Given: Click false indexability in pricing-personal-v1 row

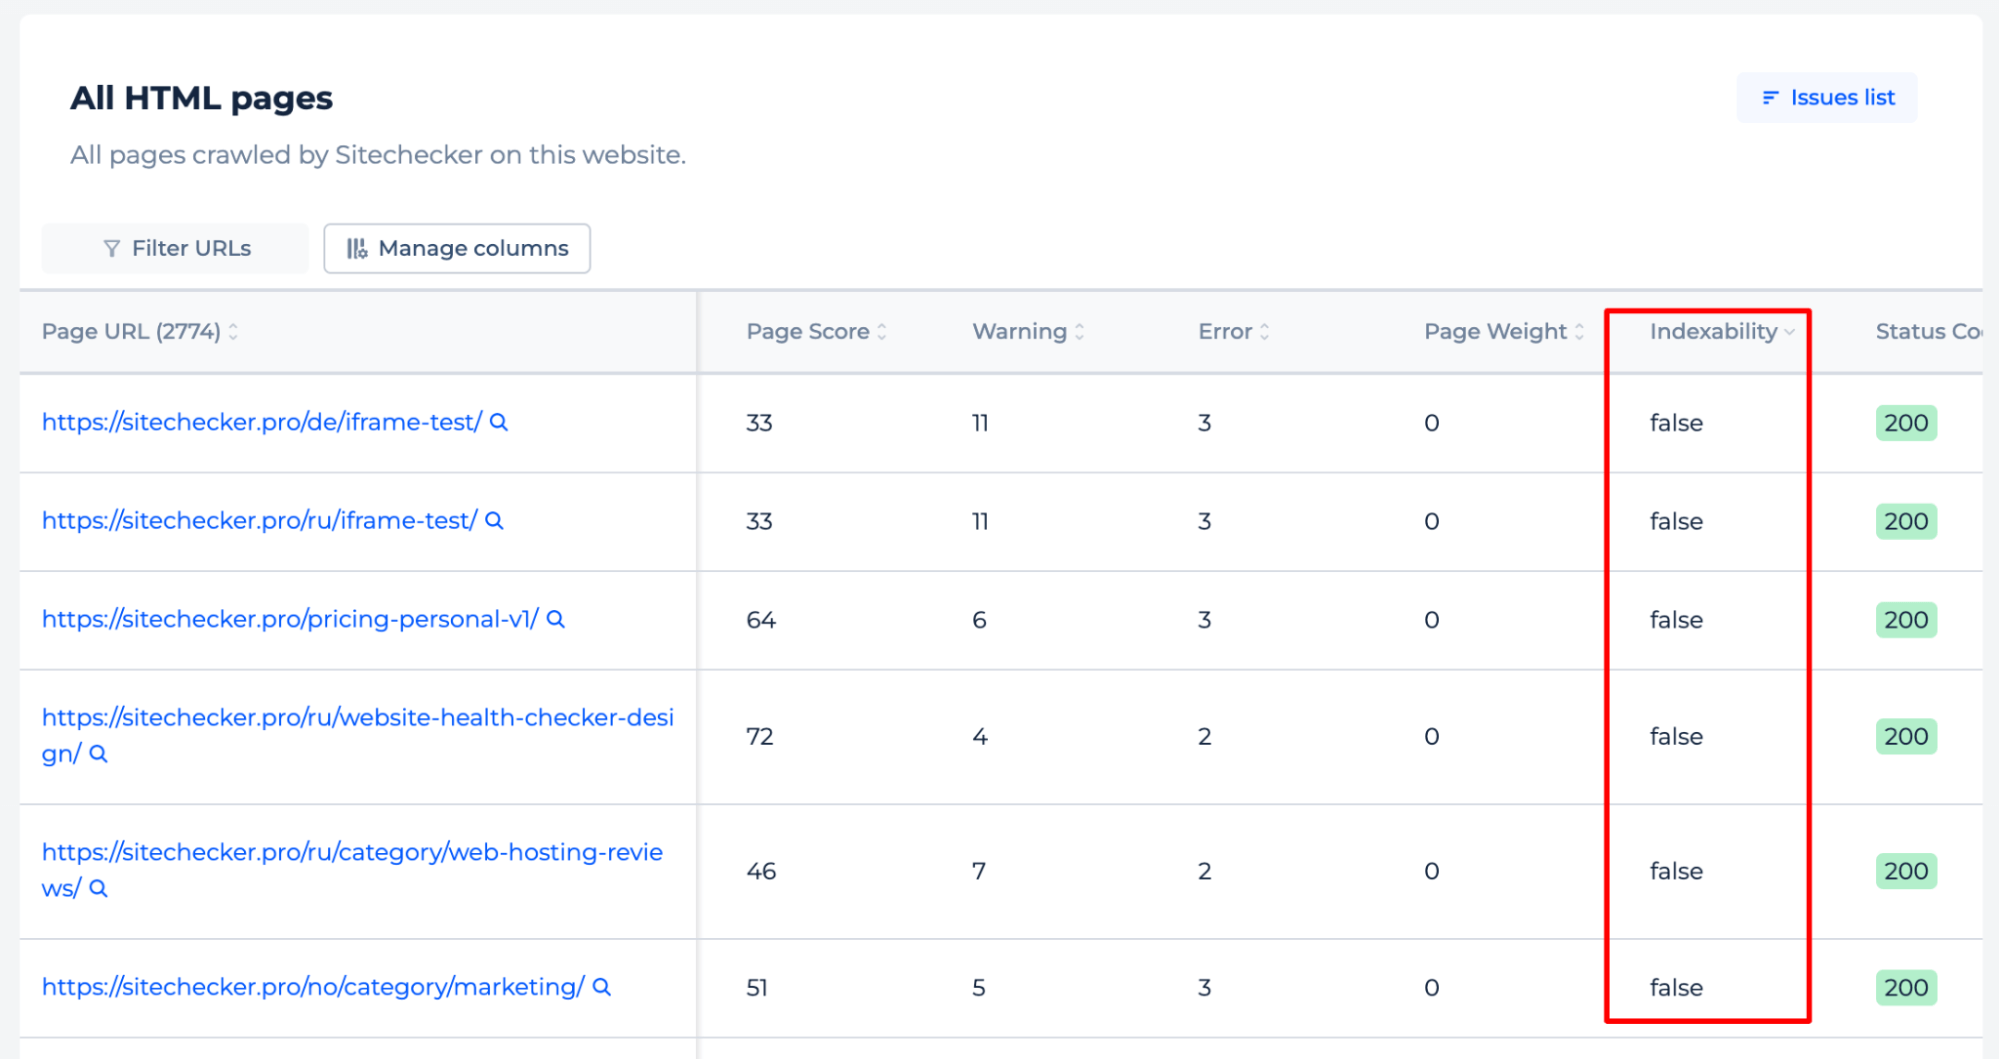Looking at the screenshot, I should 1676,620.
